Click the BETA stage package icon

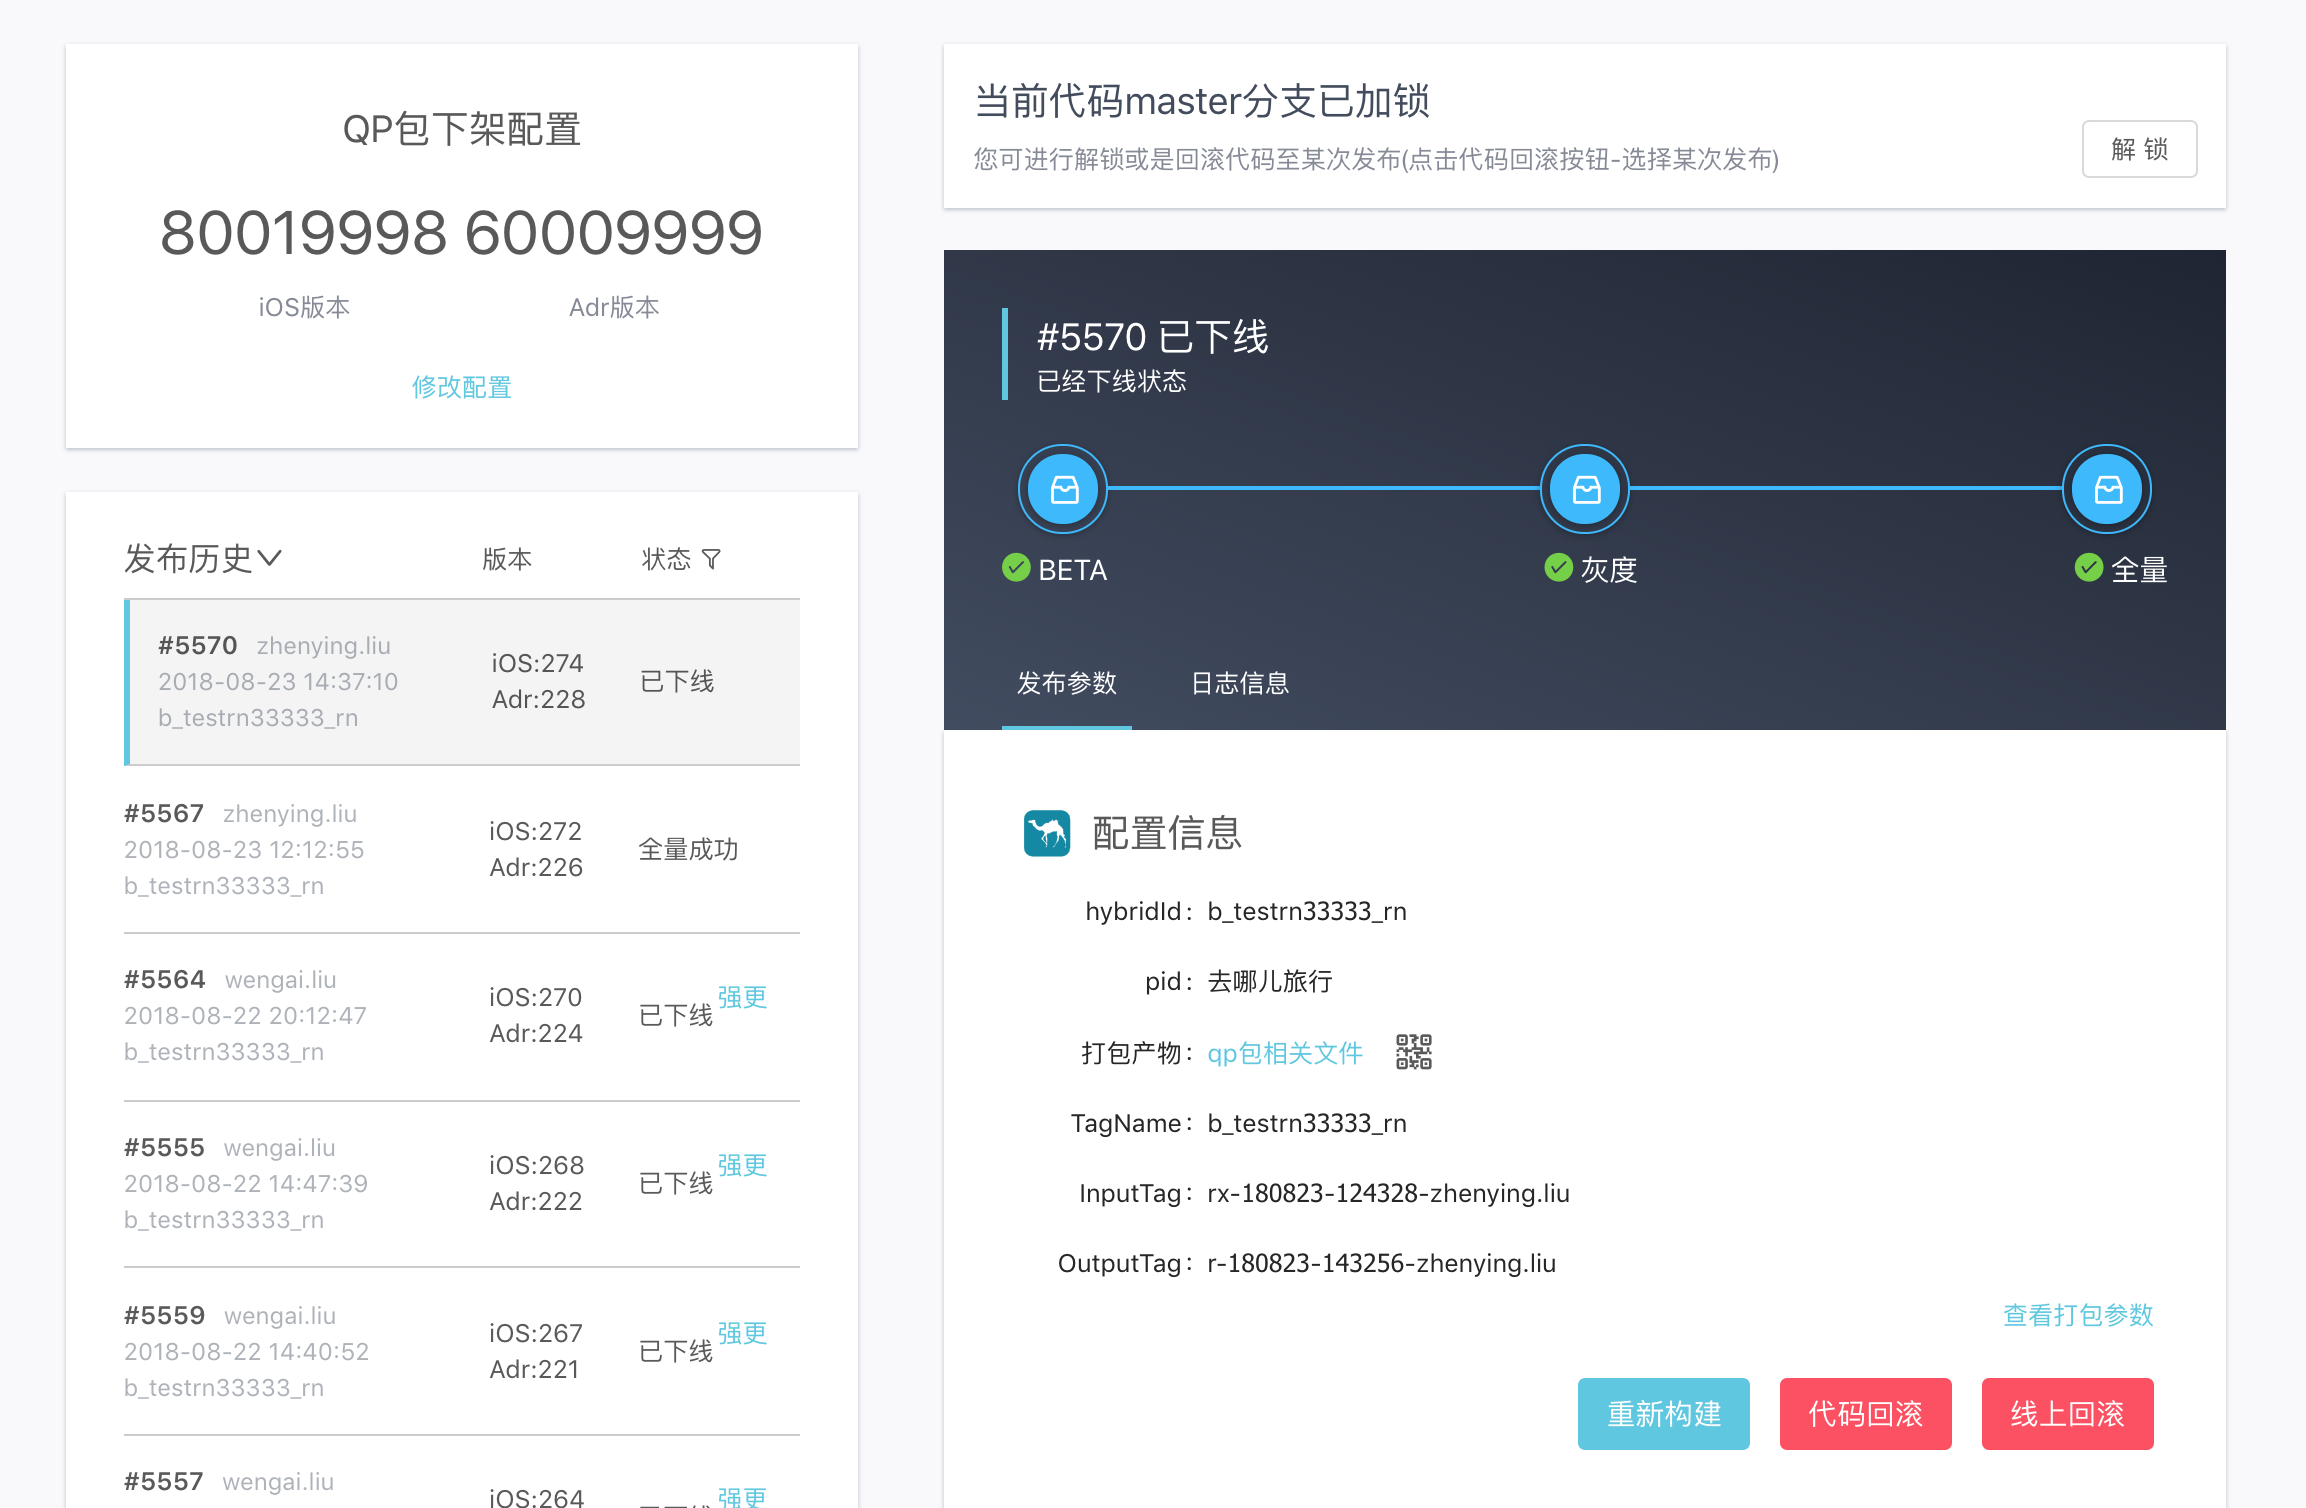click(x=1063, y=489)
